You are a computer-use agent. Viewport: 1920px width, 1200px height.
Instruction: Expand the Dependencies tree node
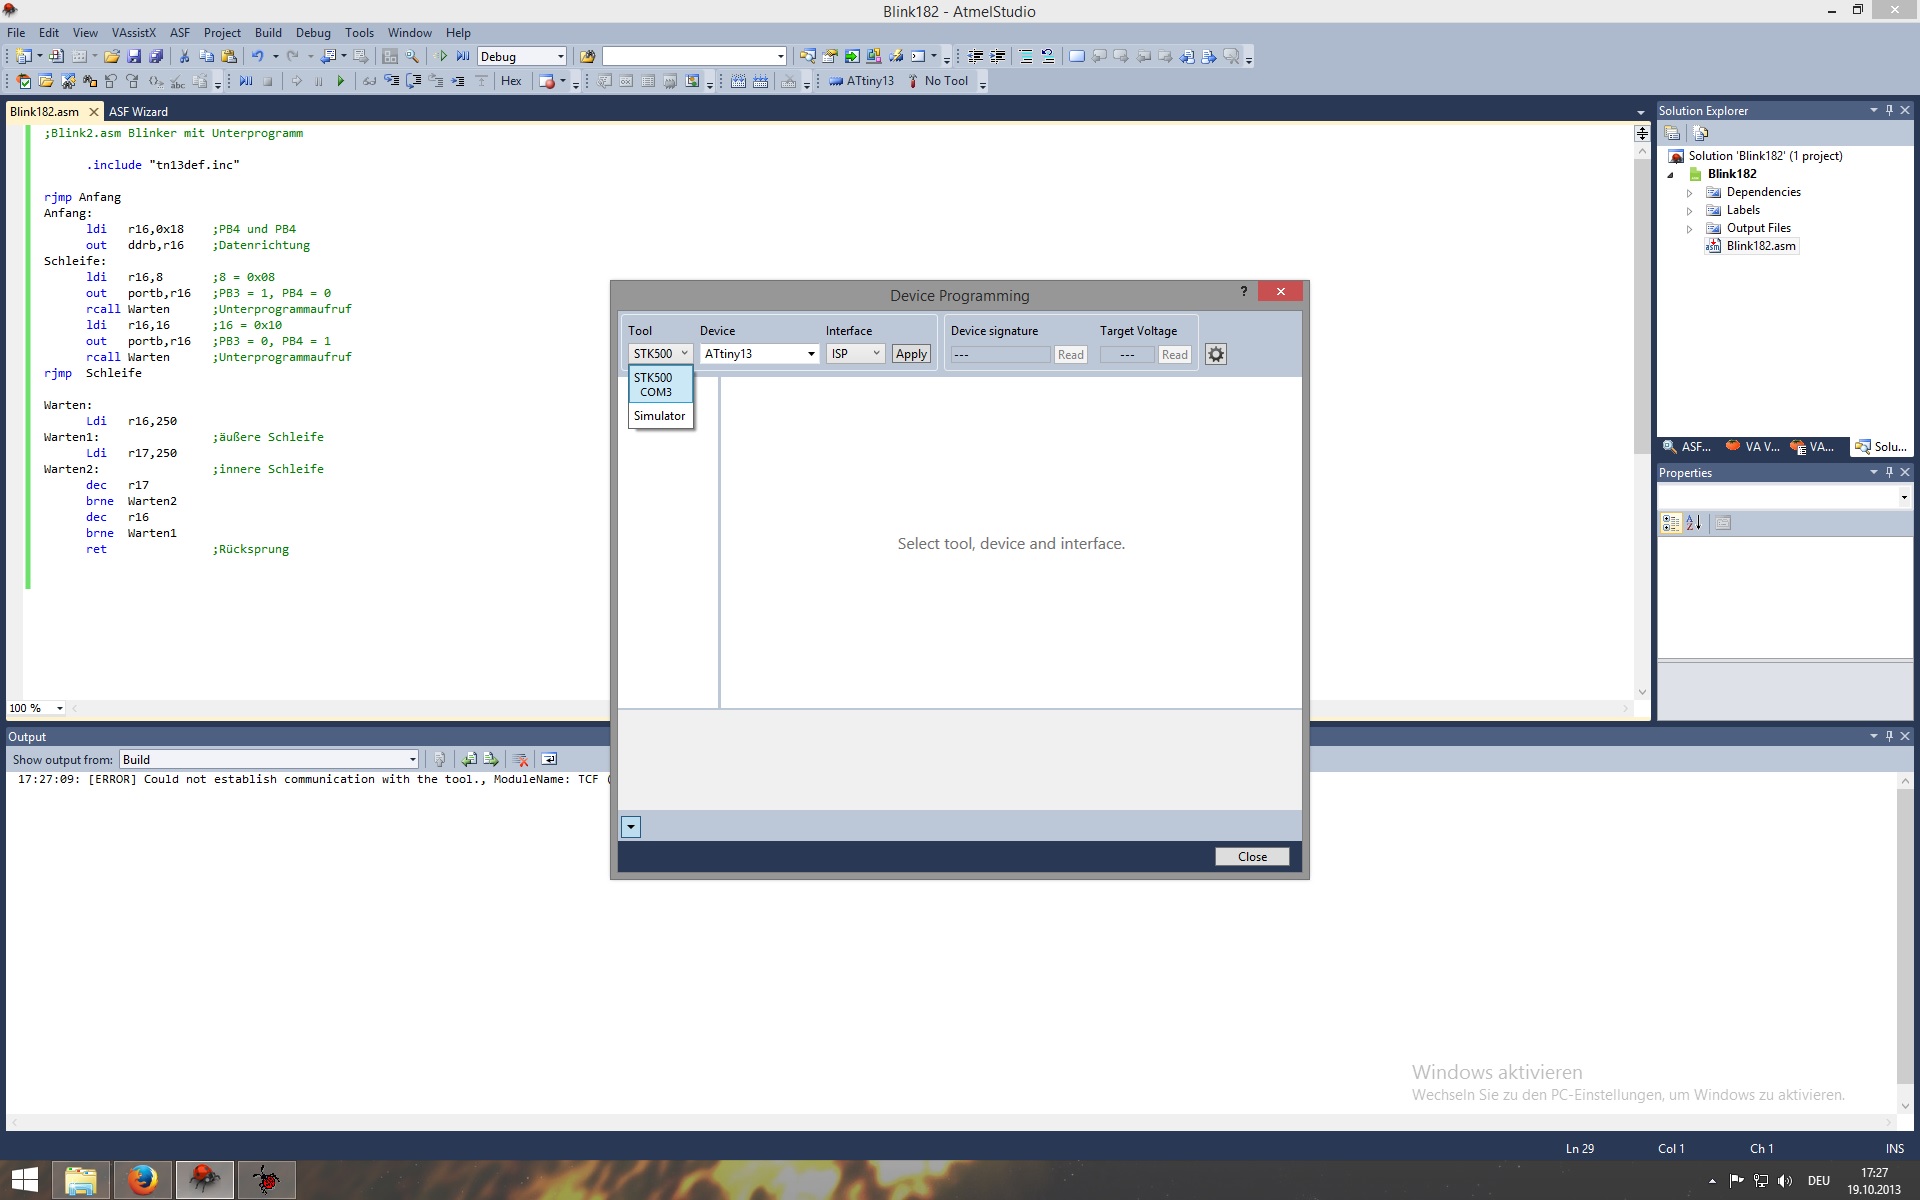tap(1690, 193)
